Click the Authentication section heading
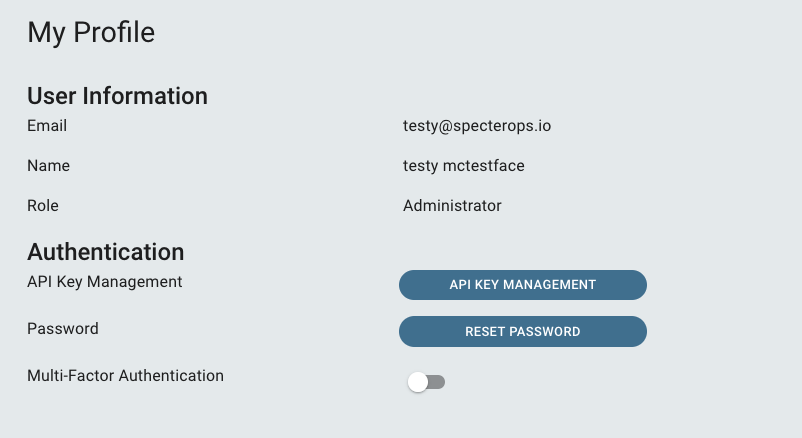This screenshot has height=438, width=802. tap(106, 252)
